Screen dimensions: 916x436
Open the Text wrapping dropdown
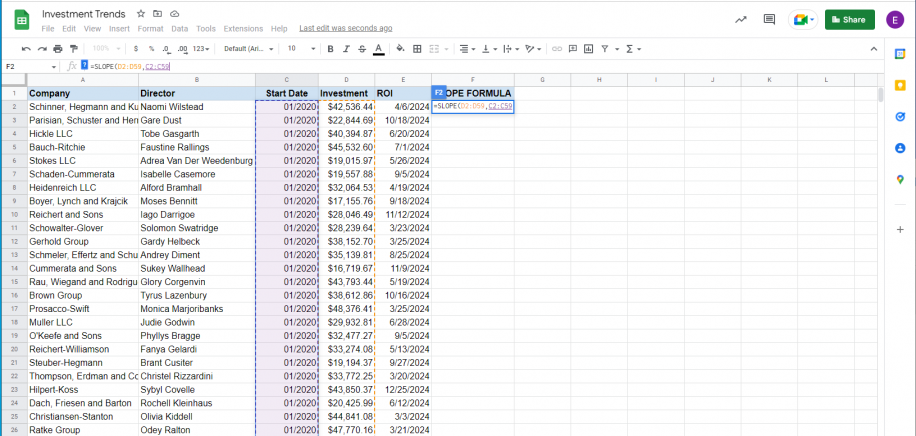point(510,49)
